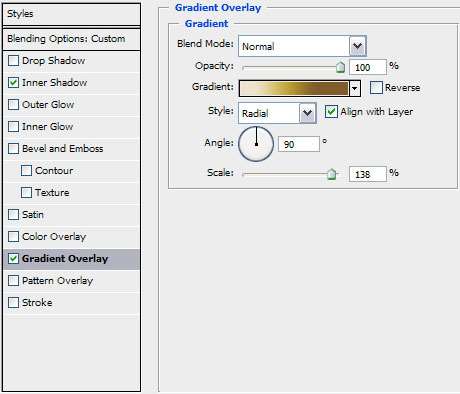Open the gradient Style dropdown showing Radial
The image size is (460, 394).
277,113
